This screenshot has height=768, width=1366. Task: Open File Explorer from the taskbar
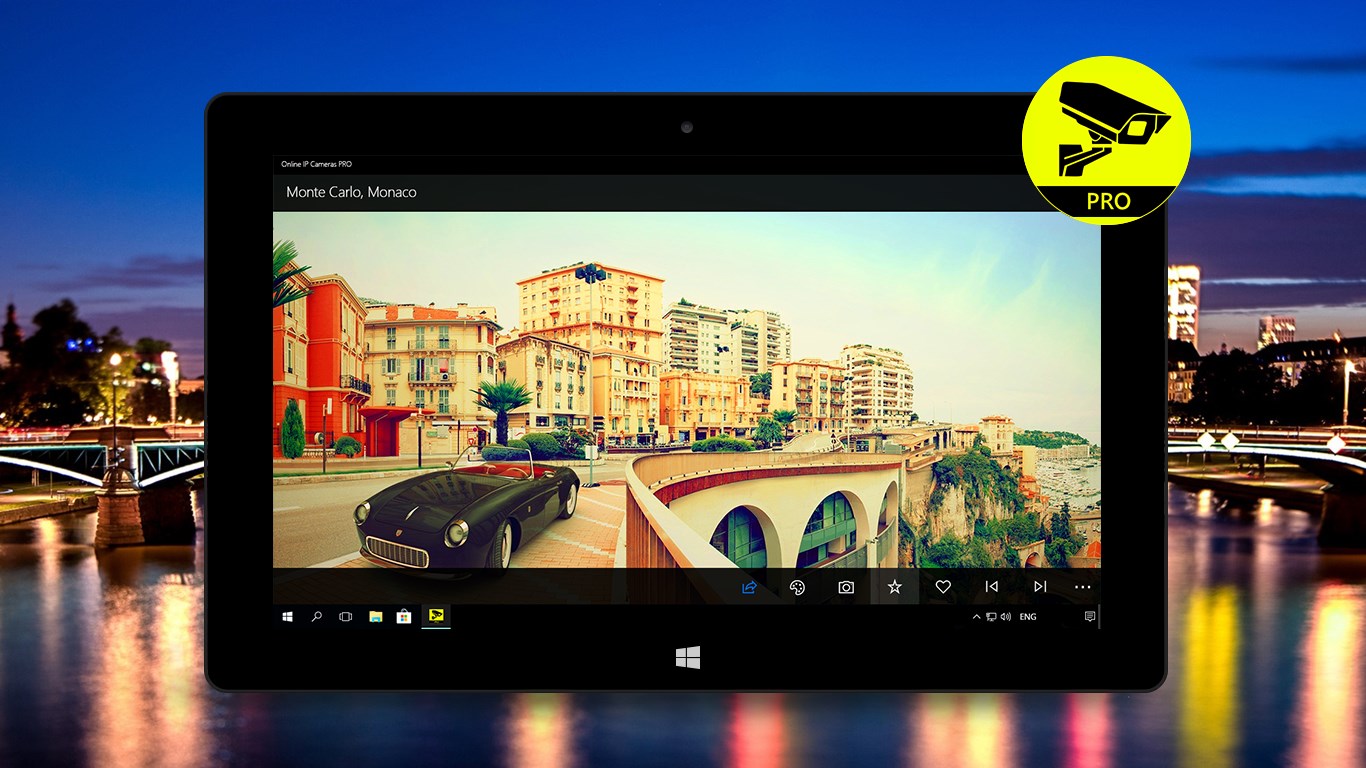(x=373, y=616)
